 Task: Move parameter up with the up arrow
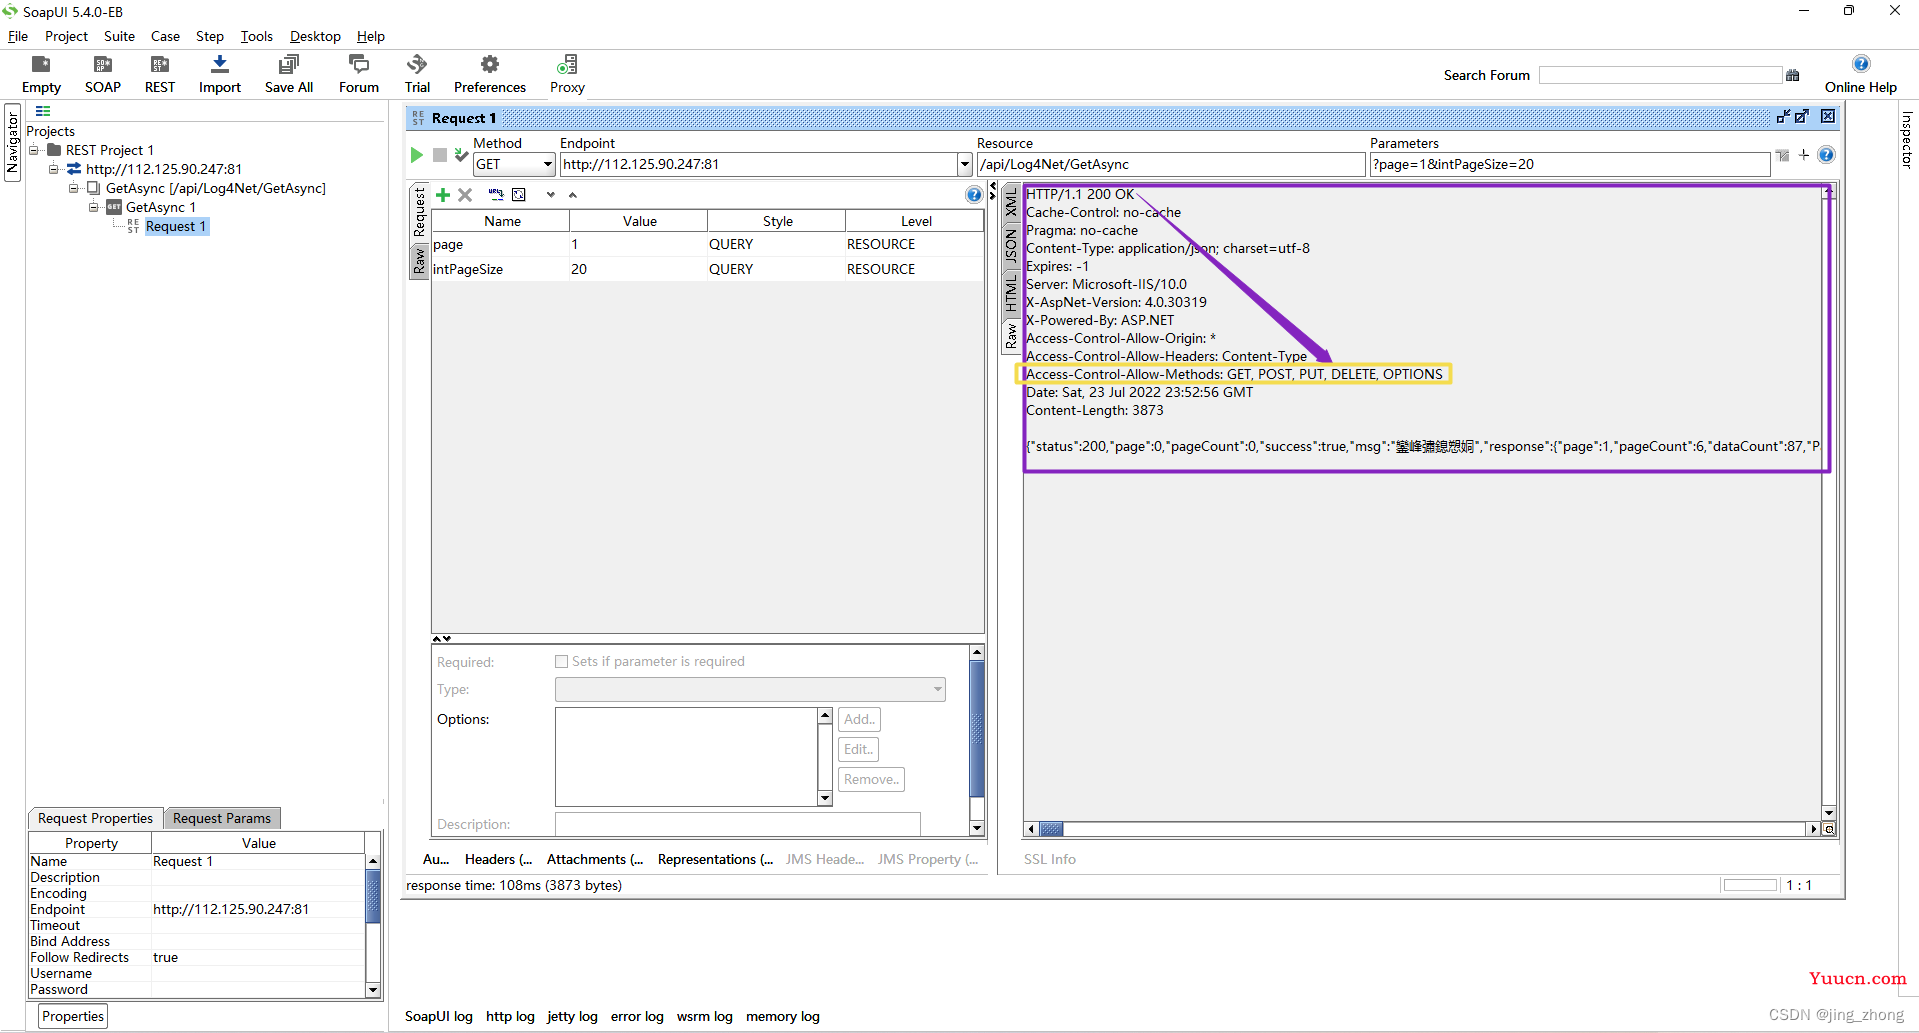tap(573, 195)
